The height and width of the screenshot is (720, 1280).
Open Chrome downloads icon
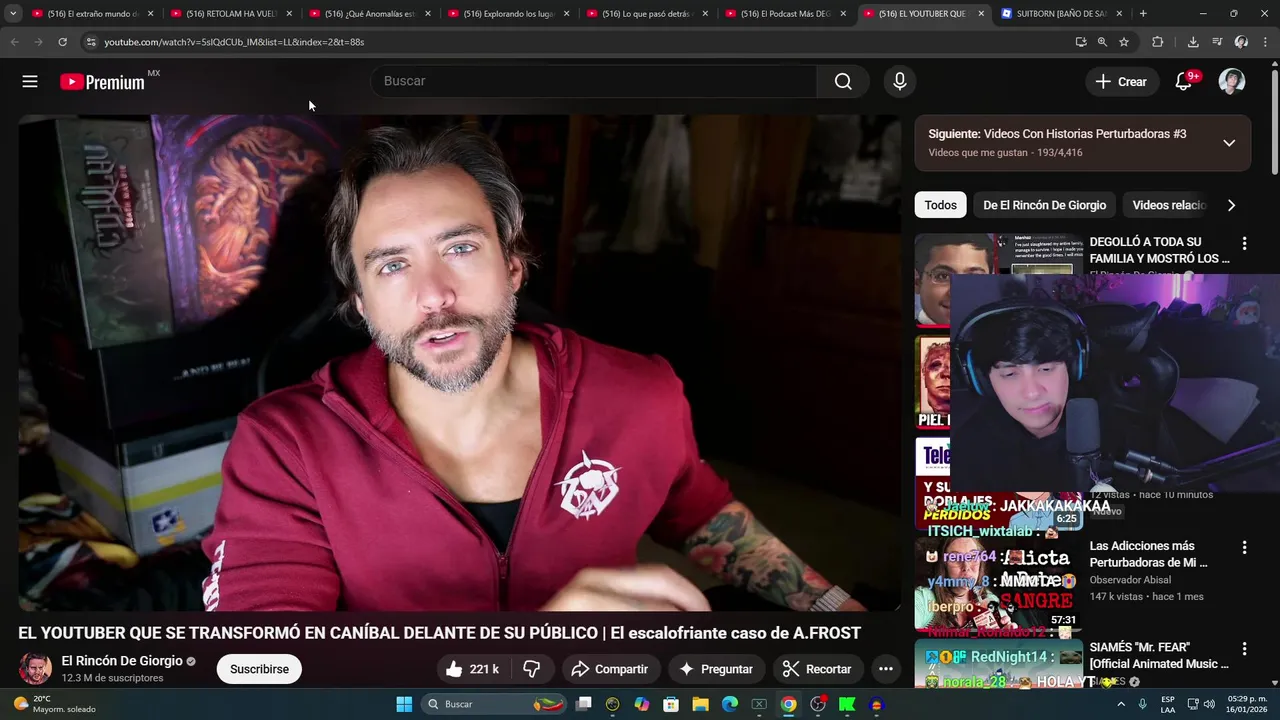point(1193,42)
